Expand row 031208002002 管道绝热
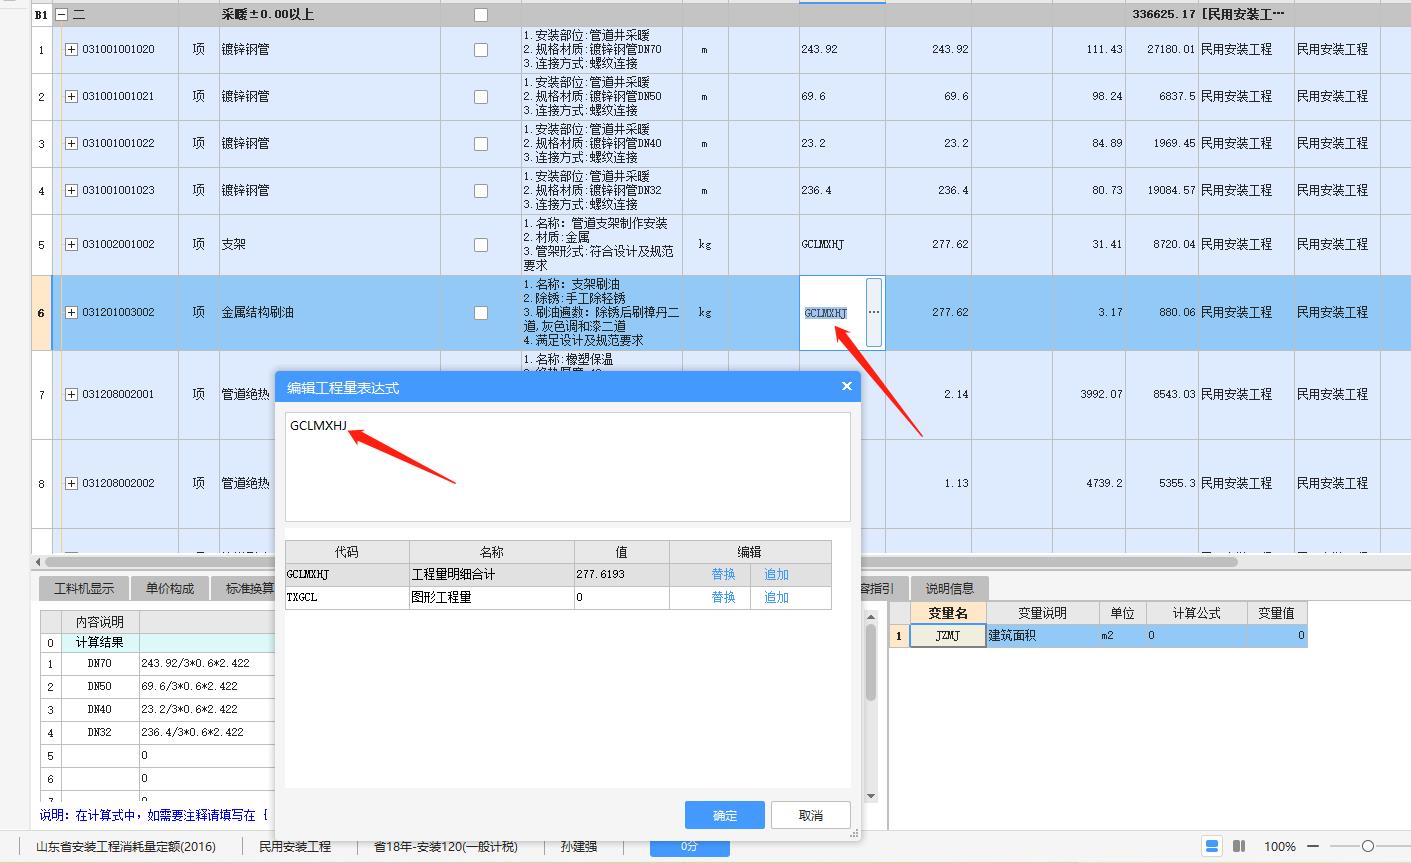The height and width of the screenshot is (863, 1411). [x=71, y=483]
